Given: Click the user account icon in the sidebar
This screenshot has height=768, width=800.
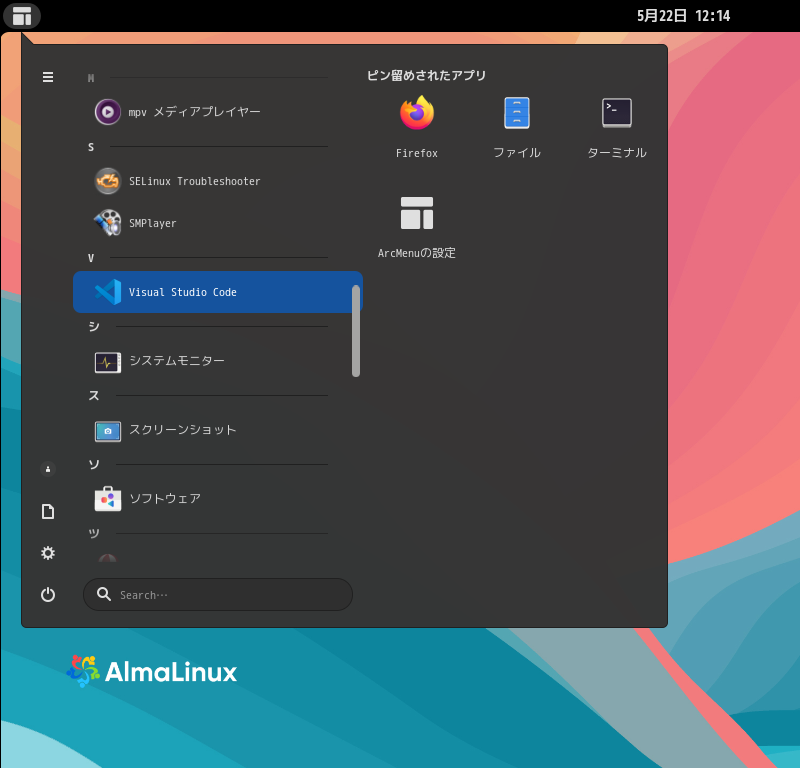Looking at the screenshot, I should point(48,469).
